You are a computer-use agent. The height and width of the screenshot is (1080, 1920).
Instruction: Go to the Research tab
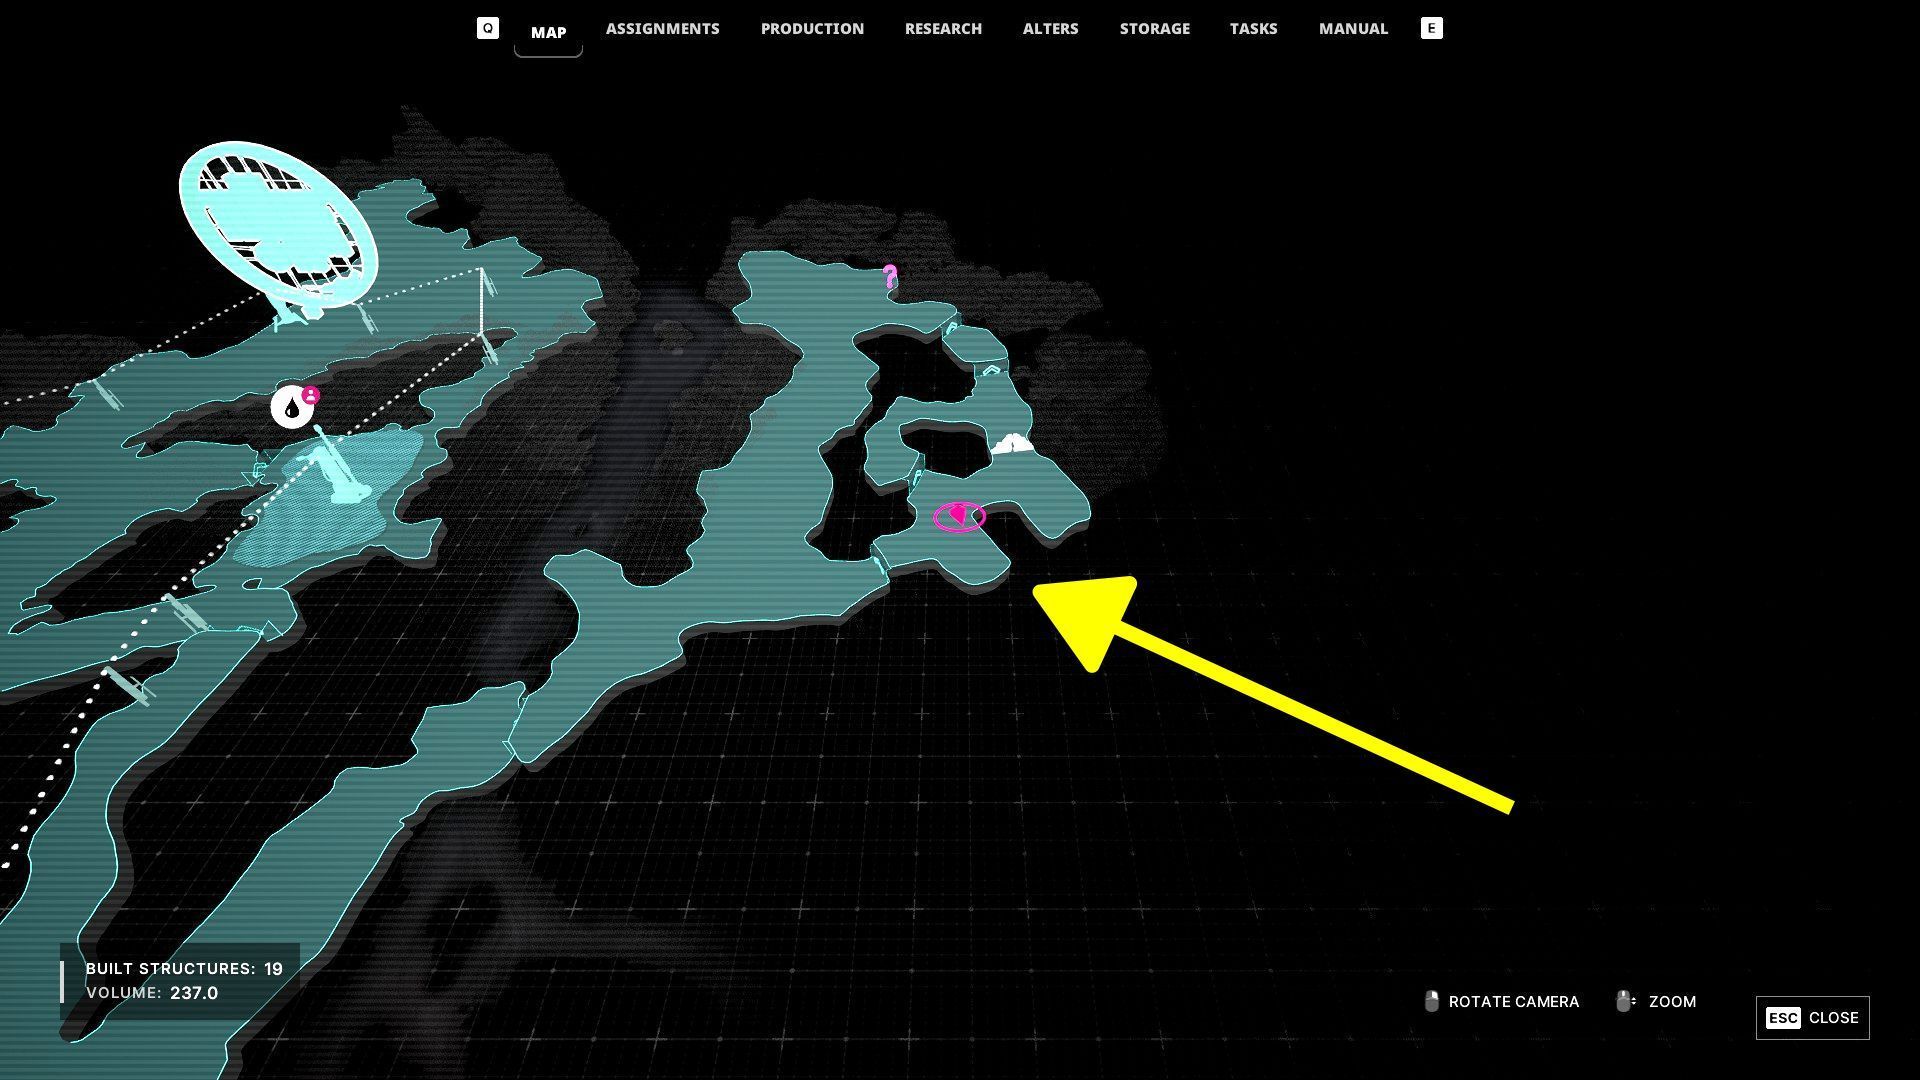point(943,29)
